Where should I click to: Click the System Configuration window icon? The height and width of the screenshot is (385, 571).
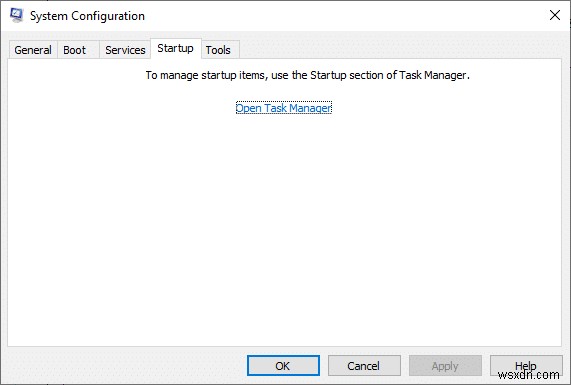coord(17,15)
